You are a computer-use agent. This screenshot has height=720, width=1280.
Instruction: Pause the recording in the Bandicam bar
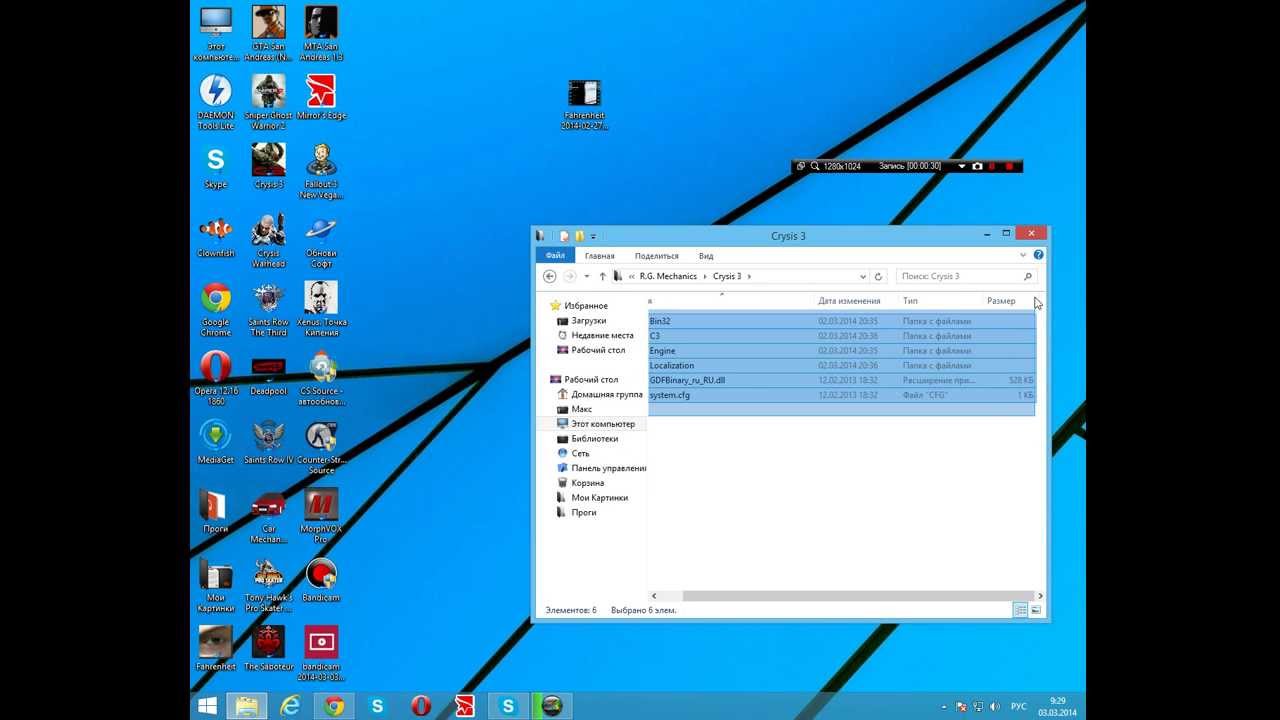(993, 166)
